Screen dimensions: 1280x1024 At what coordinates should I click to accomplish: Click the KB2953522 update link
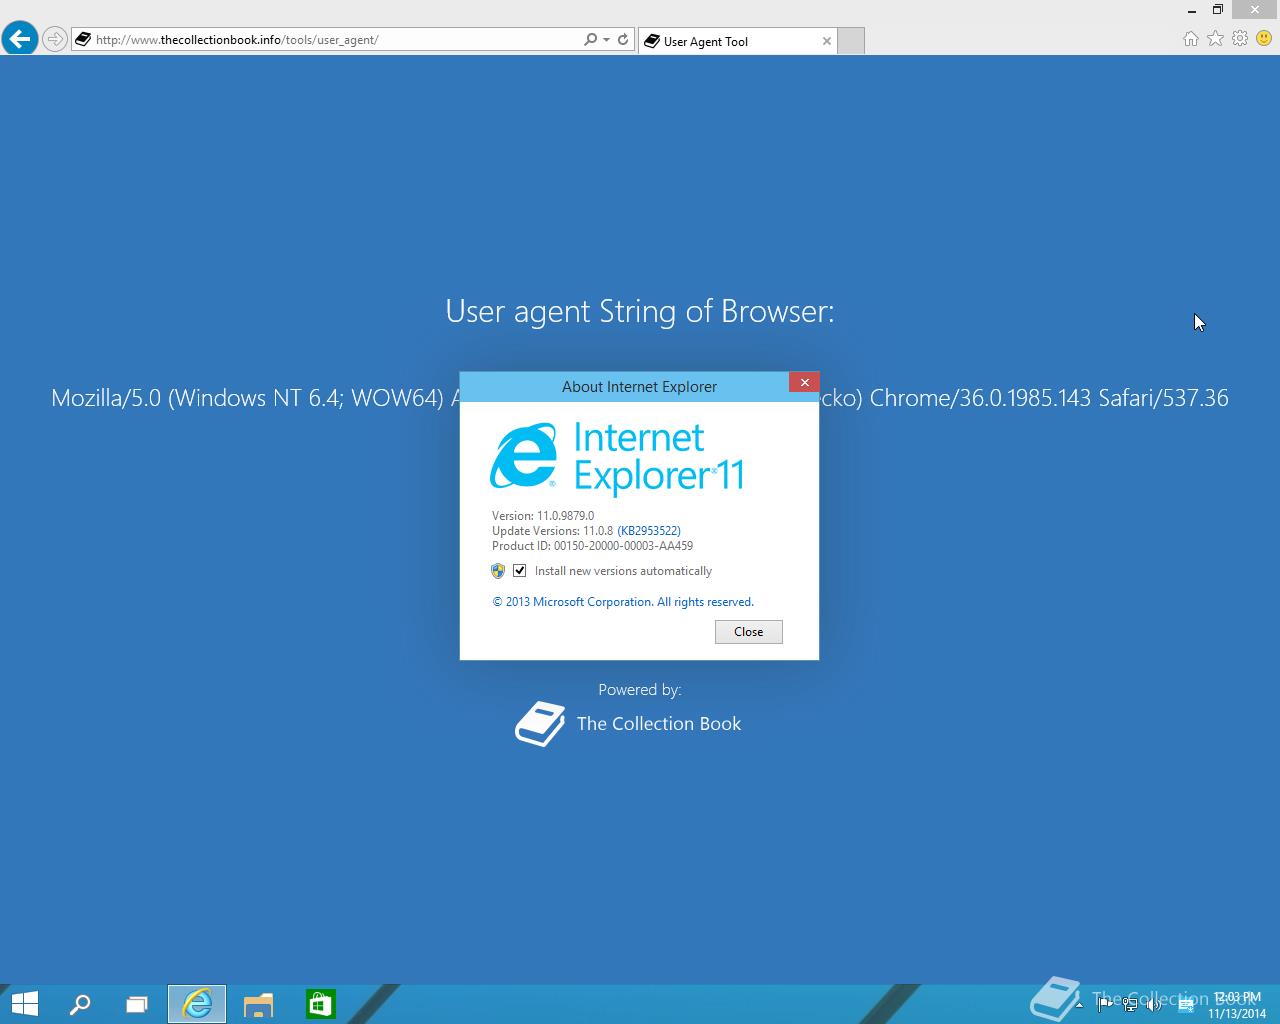click(649, 531)
